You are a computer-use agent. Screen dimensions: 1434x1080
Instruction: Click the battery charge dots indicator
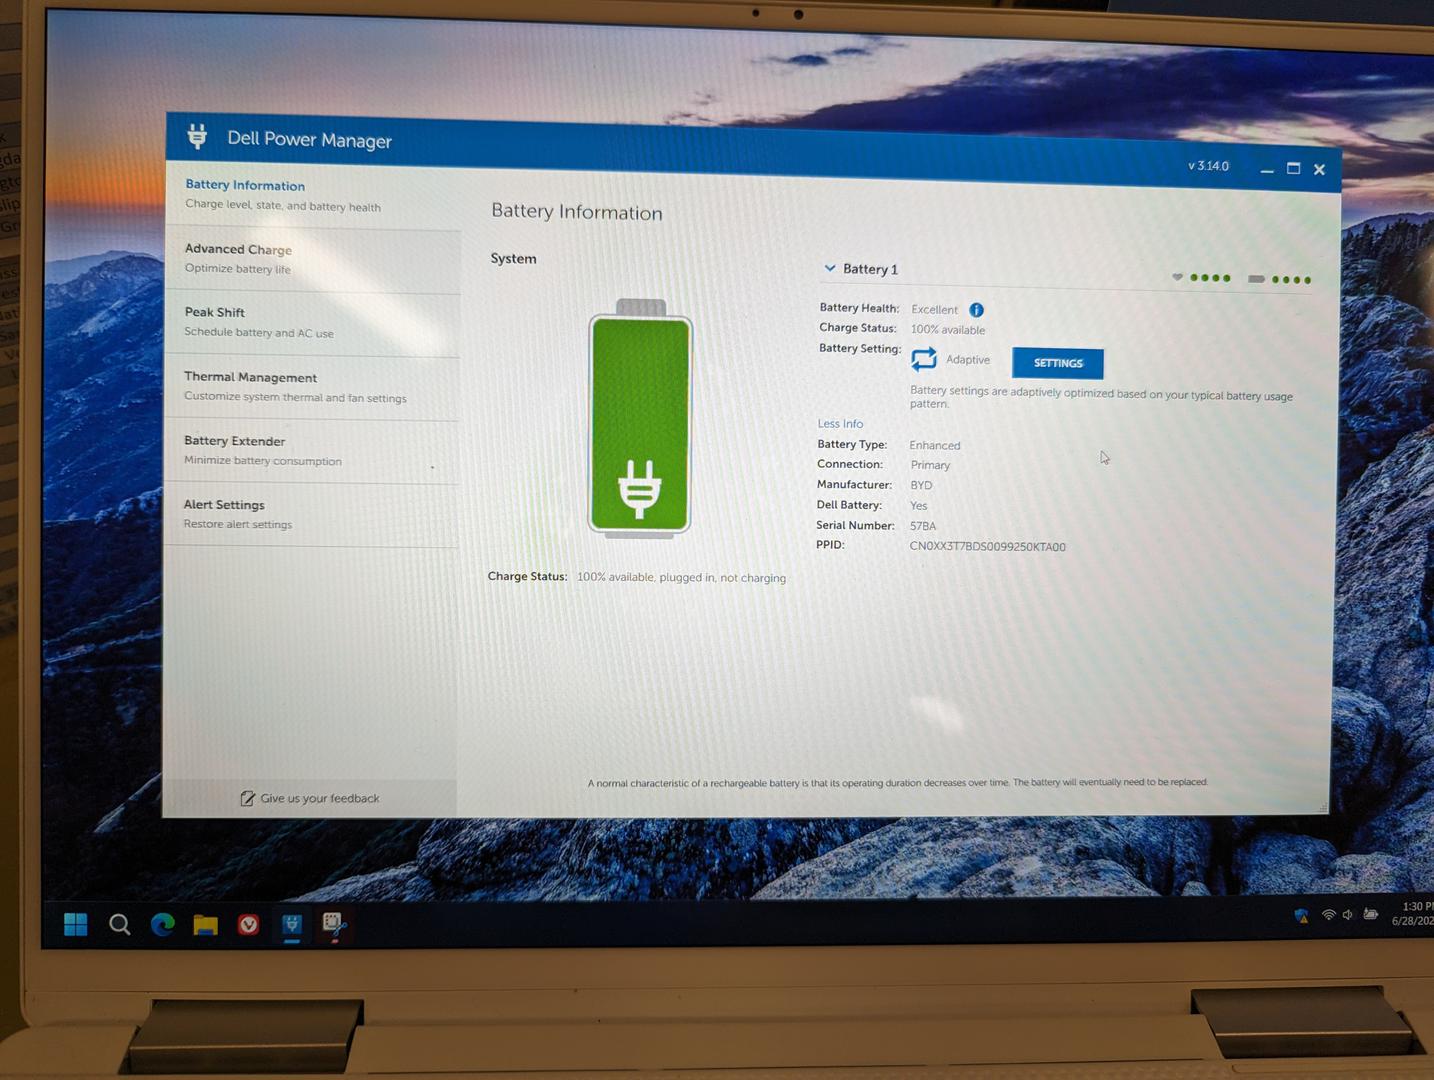coord(1279,279)
